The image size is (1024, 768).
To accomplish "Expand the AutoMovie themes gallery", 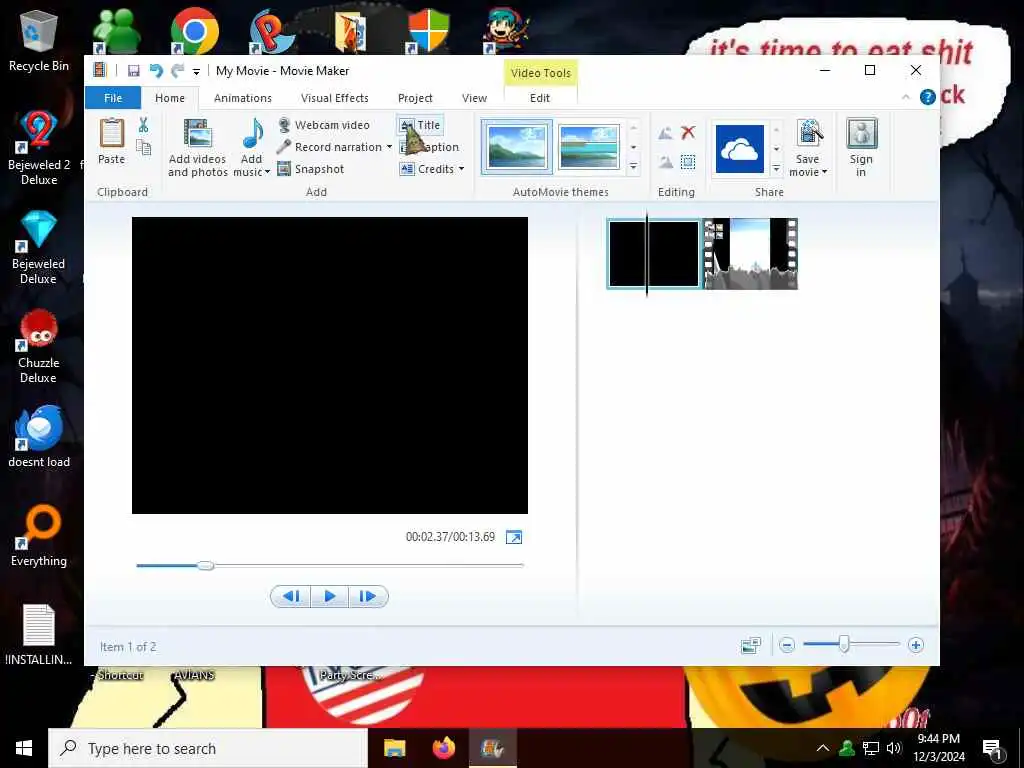I will pos(633,167).
